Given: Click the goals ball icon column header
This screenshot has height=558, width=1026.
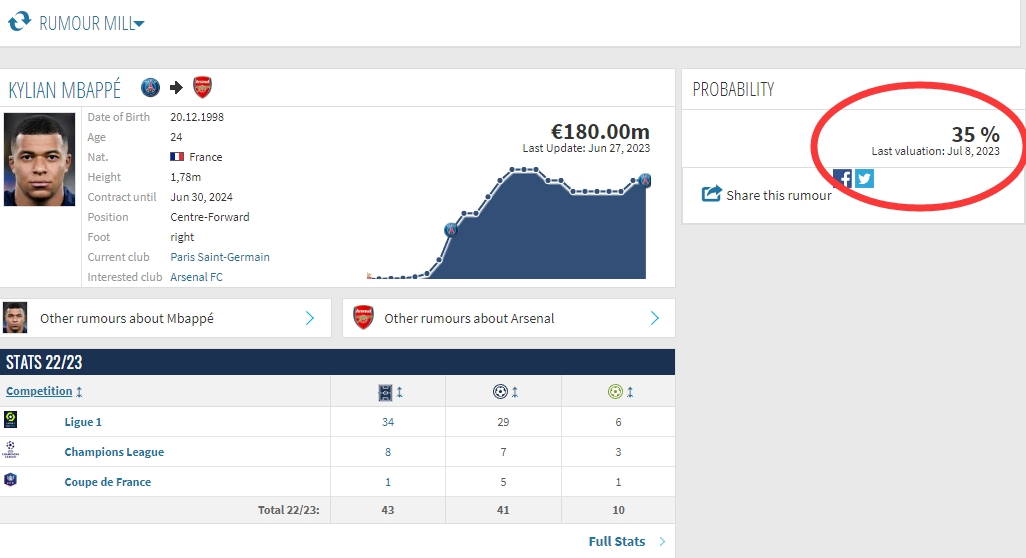Looking at the screenshot, I should click(x=500, y=392).
